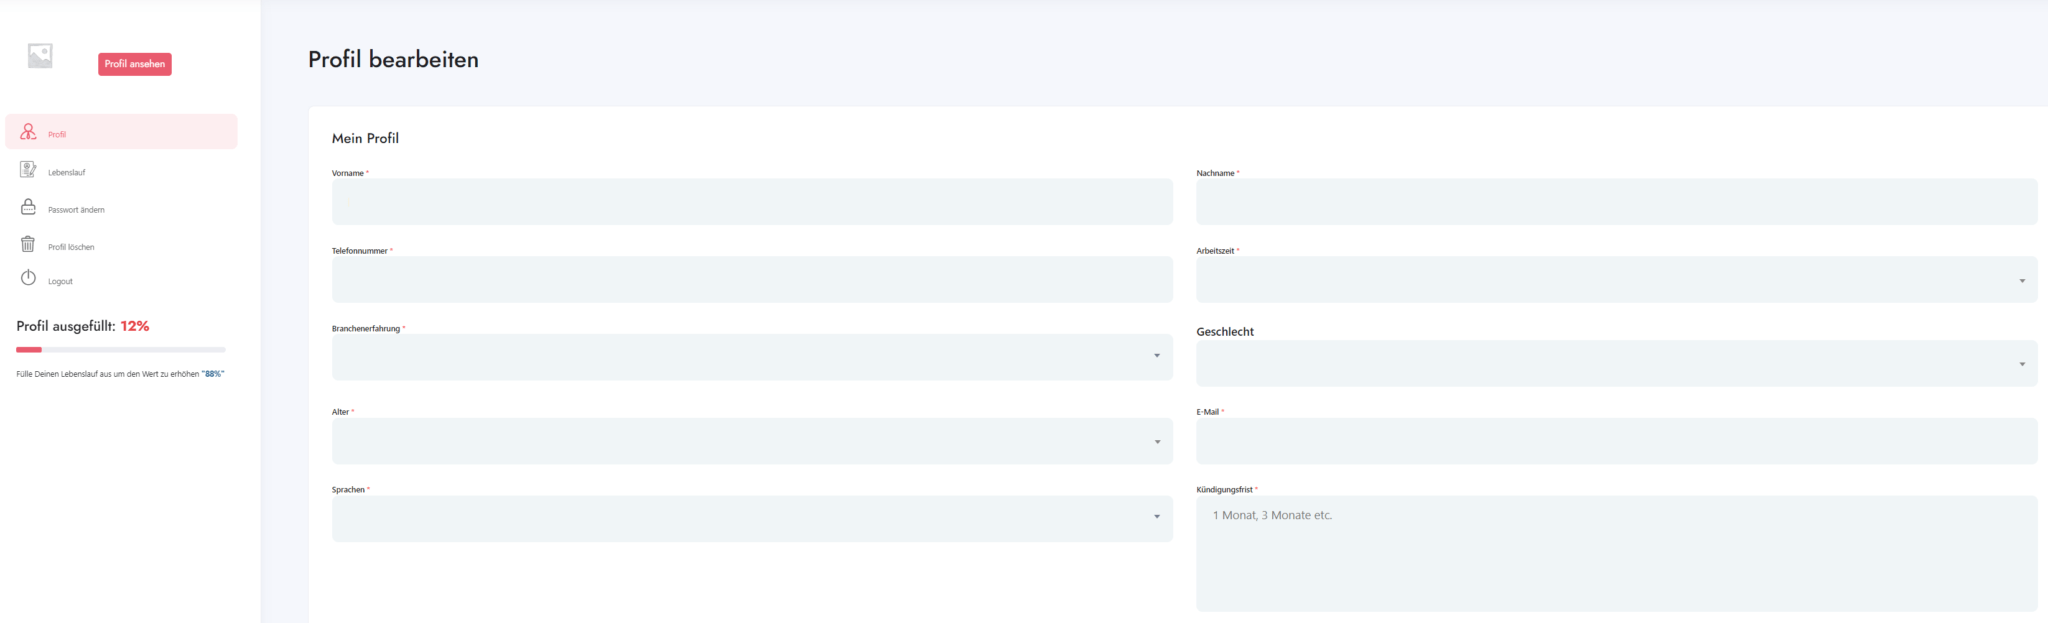Image resolution: width=2048 pixels, height=623 pixels.
Task: Click into the Nachname text field
Action: point(1616,202)
